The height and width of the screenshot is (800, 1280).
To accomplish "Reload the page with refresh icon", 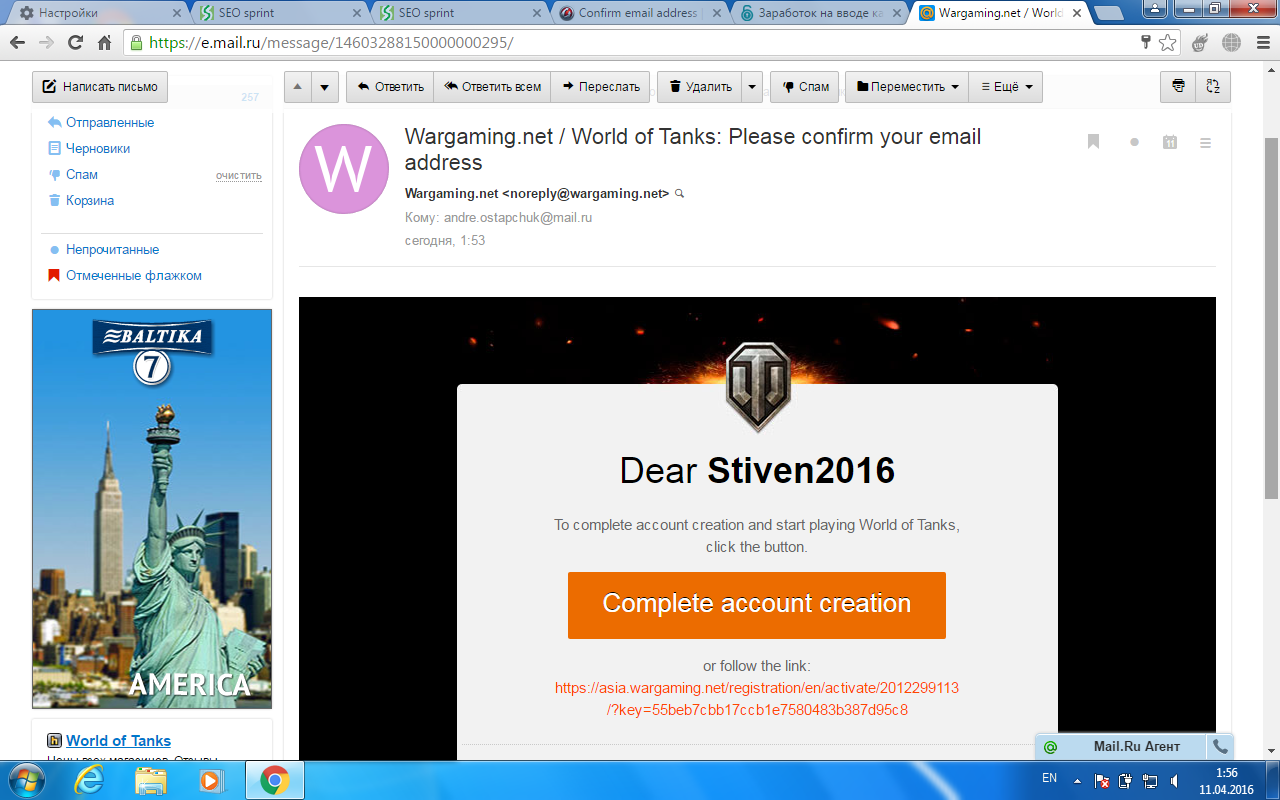I will pos(75,43).
